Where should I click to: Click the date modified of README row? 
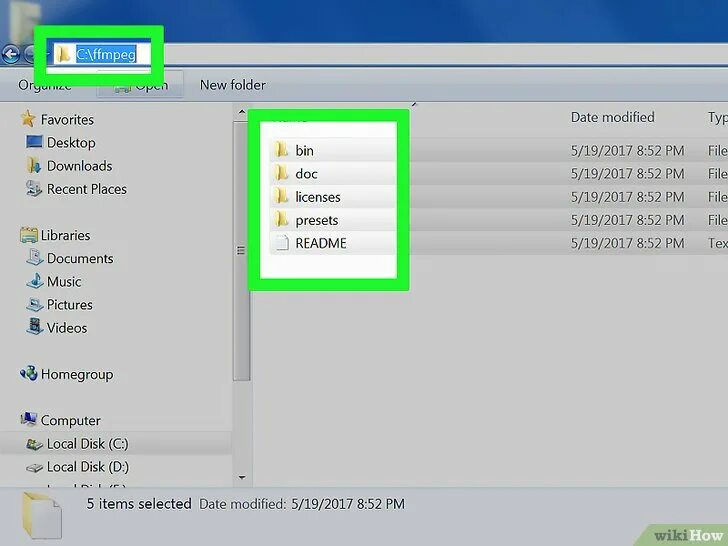[627, 244]
